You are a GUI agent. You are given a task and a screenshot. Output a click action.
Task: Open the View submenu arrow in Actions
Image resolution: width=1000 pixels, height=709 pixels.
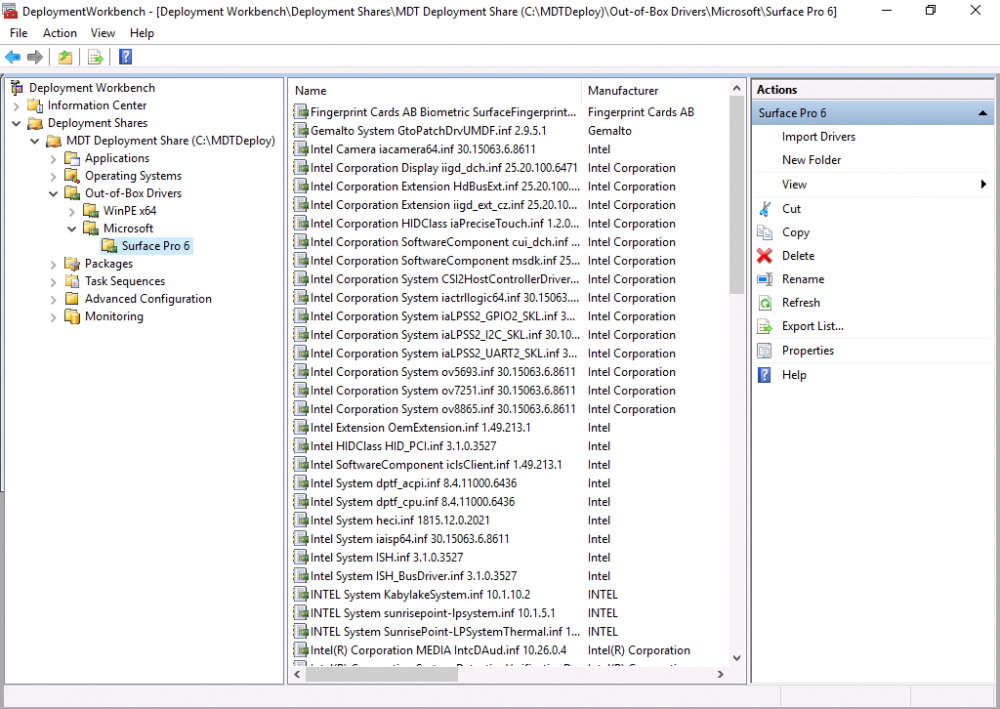pyautogui.click(x=983, y=184)
